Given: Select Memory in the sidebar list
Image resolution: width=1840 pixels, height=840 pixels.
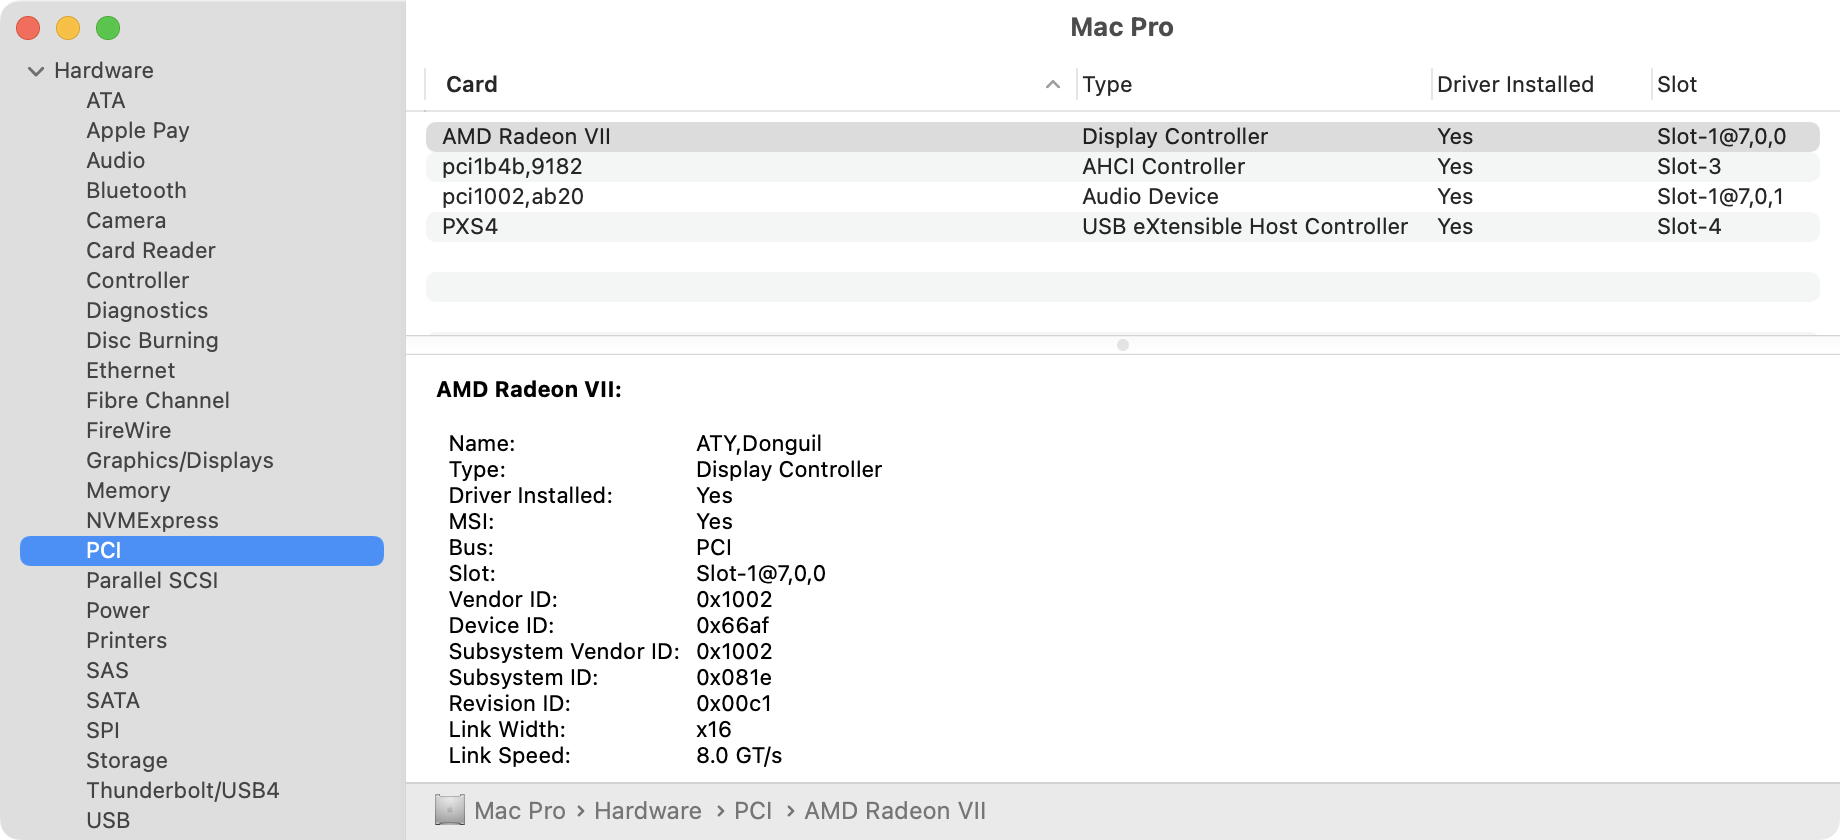Looking at the screenshot, I should [128, 490].
